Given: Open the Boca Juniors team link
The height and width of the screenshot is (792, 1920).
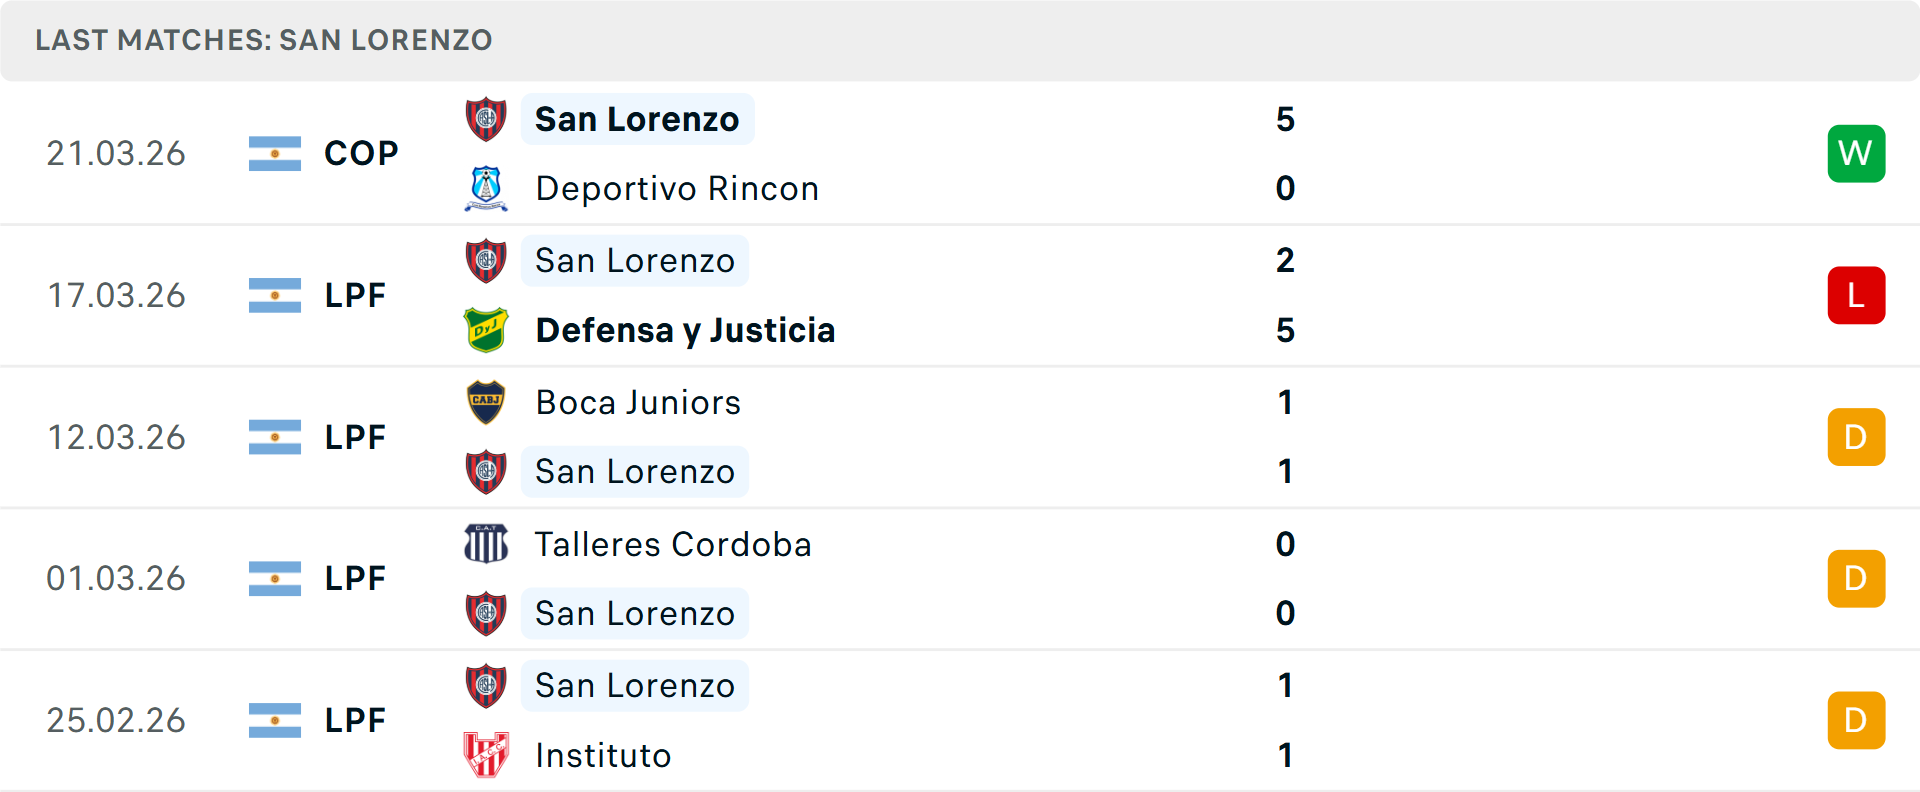Looking at the screenshot, I should click(x=638, y=402).
